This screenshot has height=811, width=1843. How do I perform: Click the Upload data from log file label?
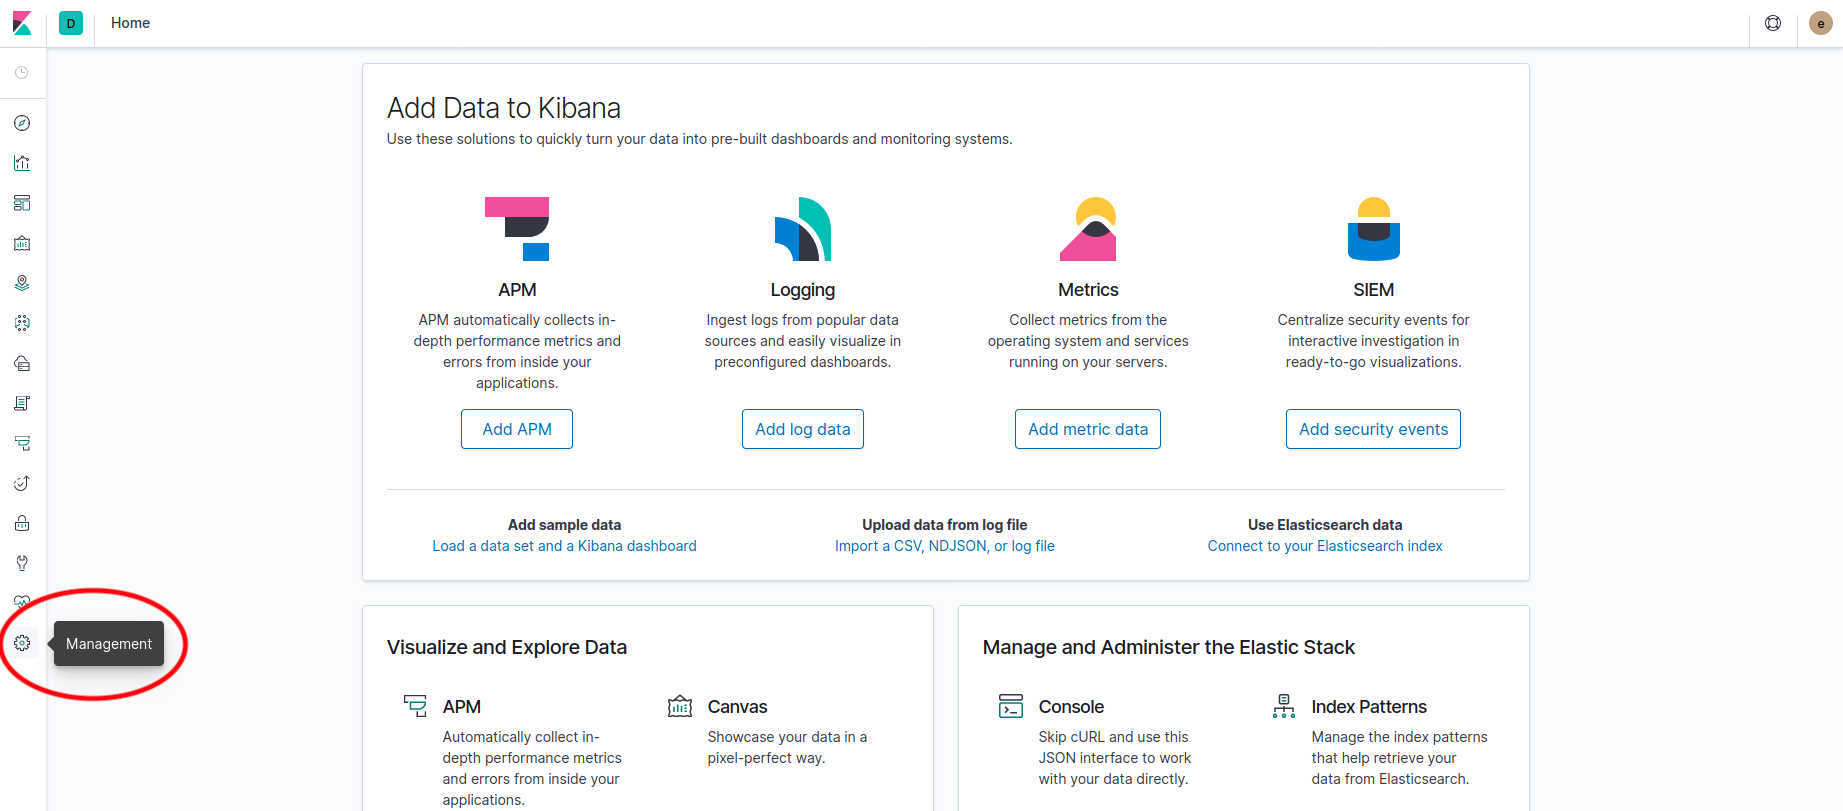point(945,525)
